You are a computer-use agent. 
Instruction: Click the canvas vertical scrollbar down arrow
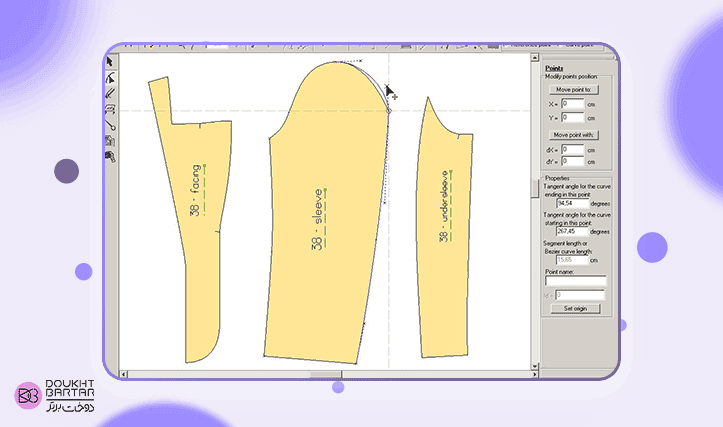pyautogui.click(x=534, y=366)
